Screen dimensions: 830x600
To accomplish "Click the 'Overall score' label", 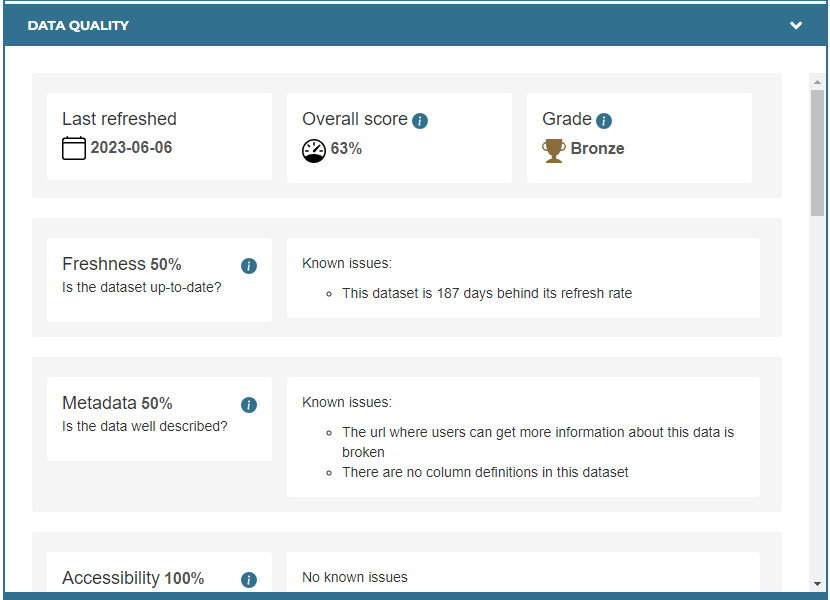I will tap(355, 119).
